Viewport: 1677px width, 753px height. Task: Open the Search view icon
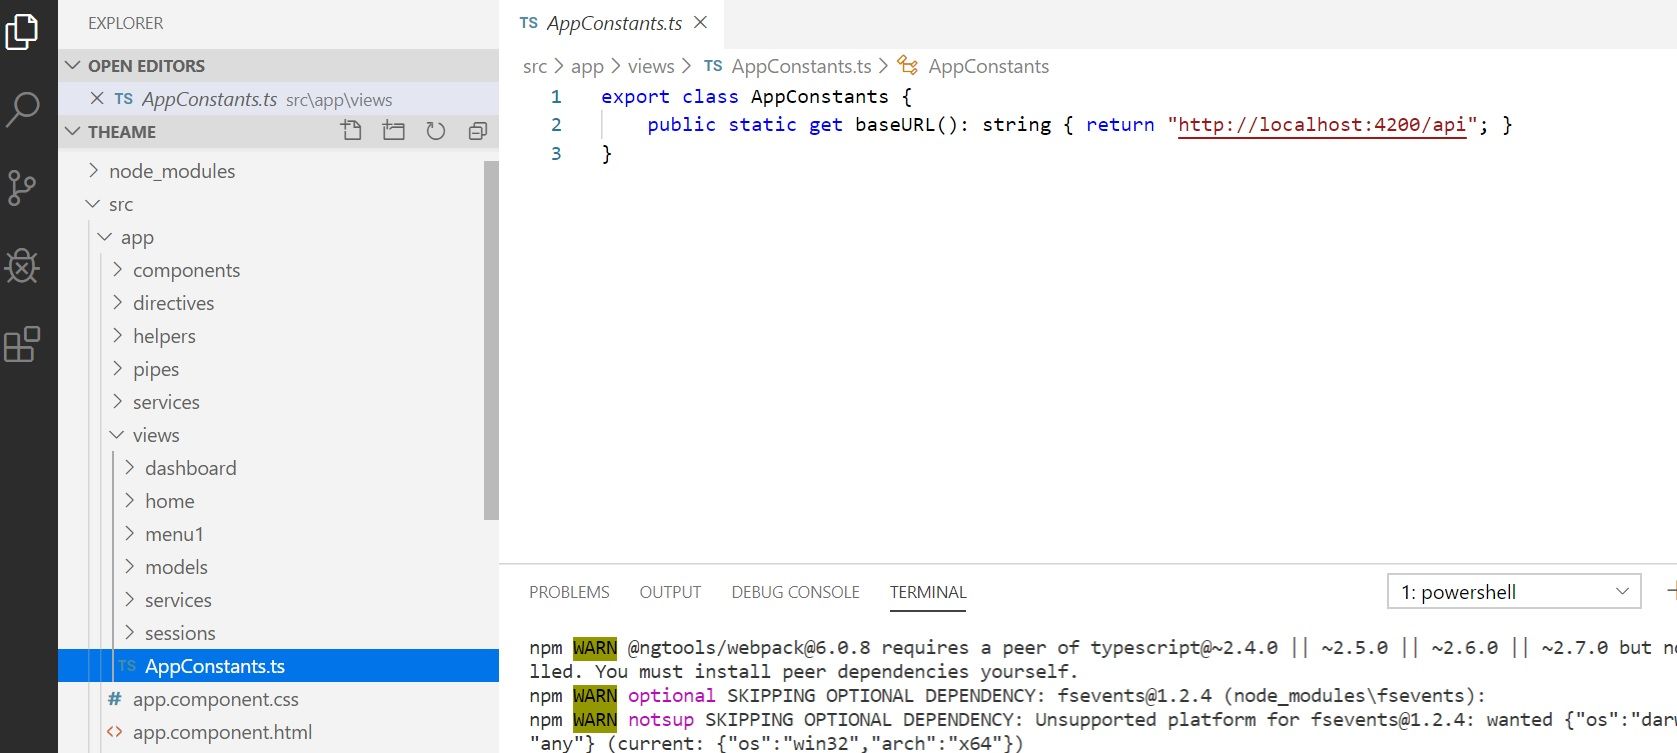click(22, 109)
